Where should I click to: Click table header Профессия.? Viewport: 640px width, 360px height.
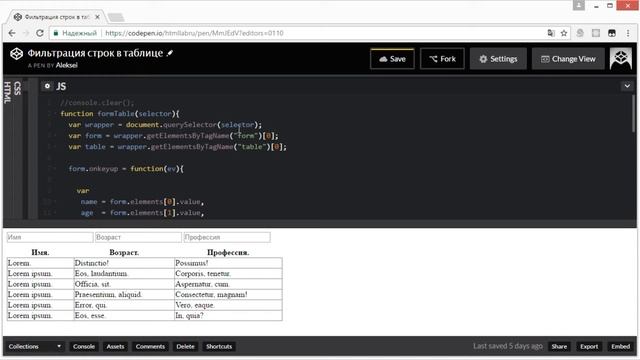click(228, 253)
